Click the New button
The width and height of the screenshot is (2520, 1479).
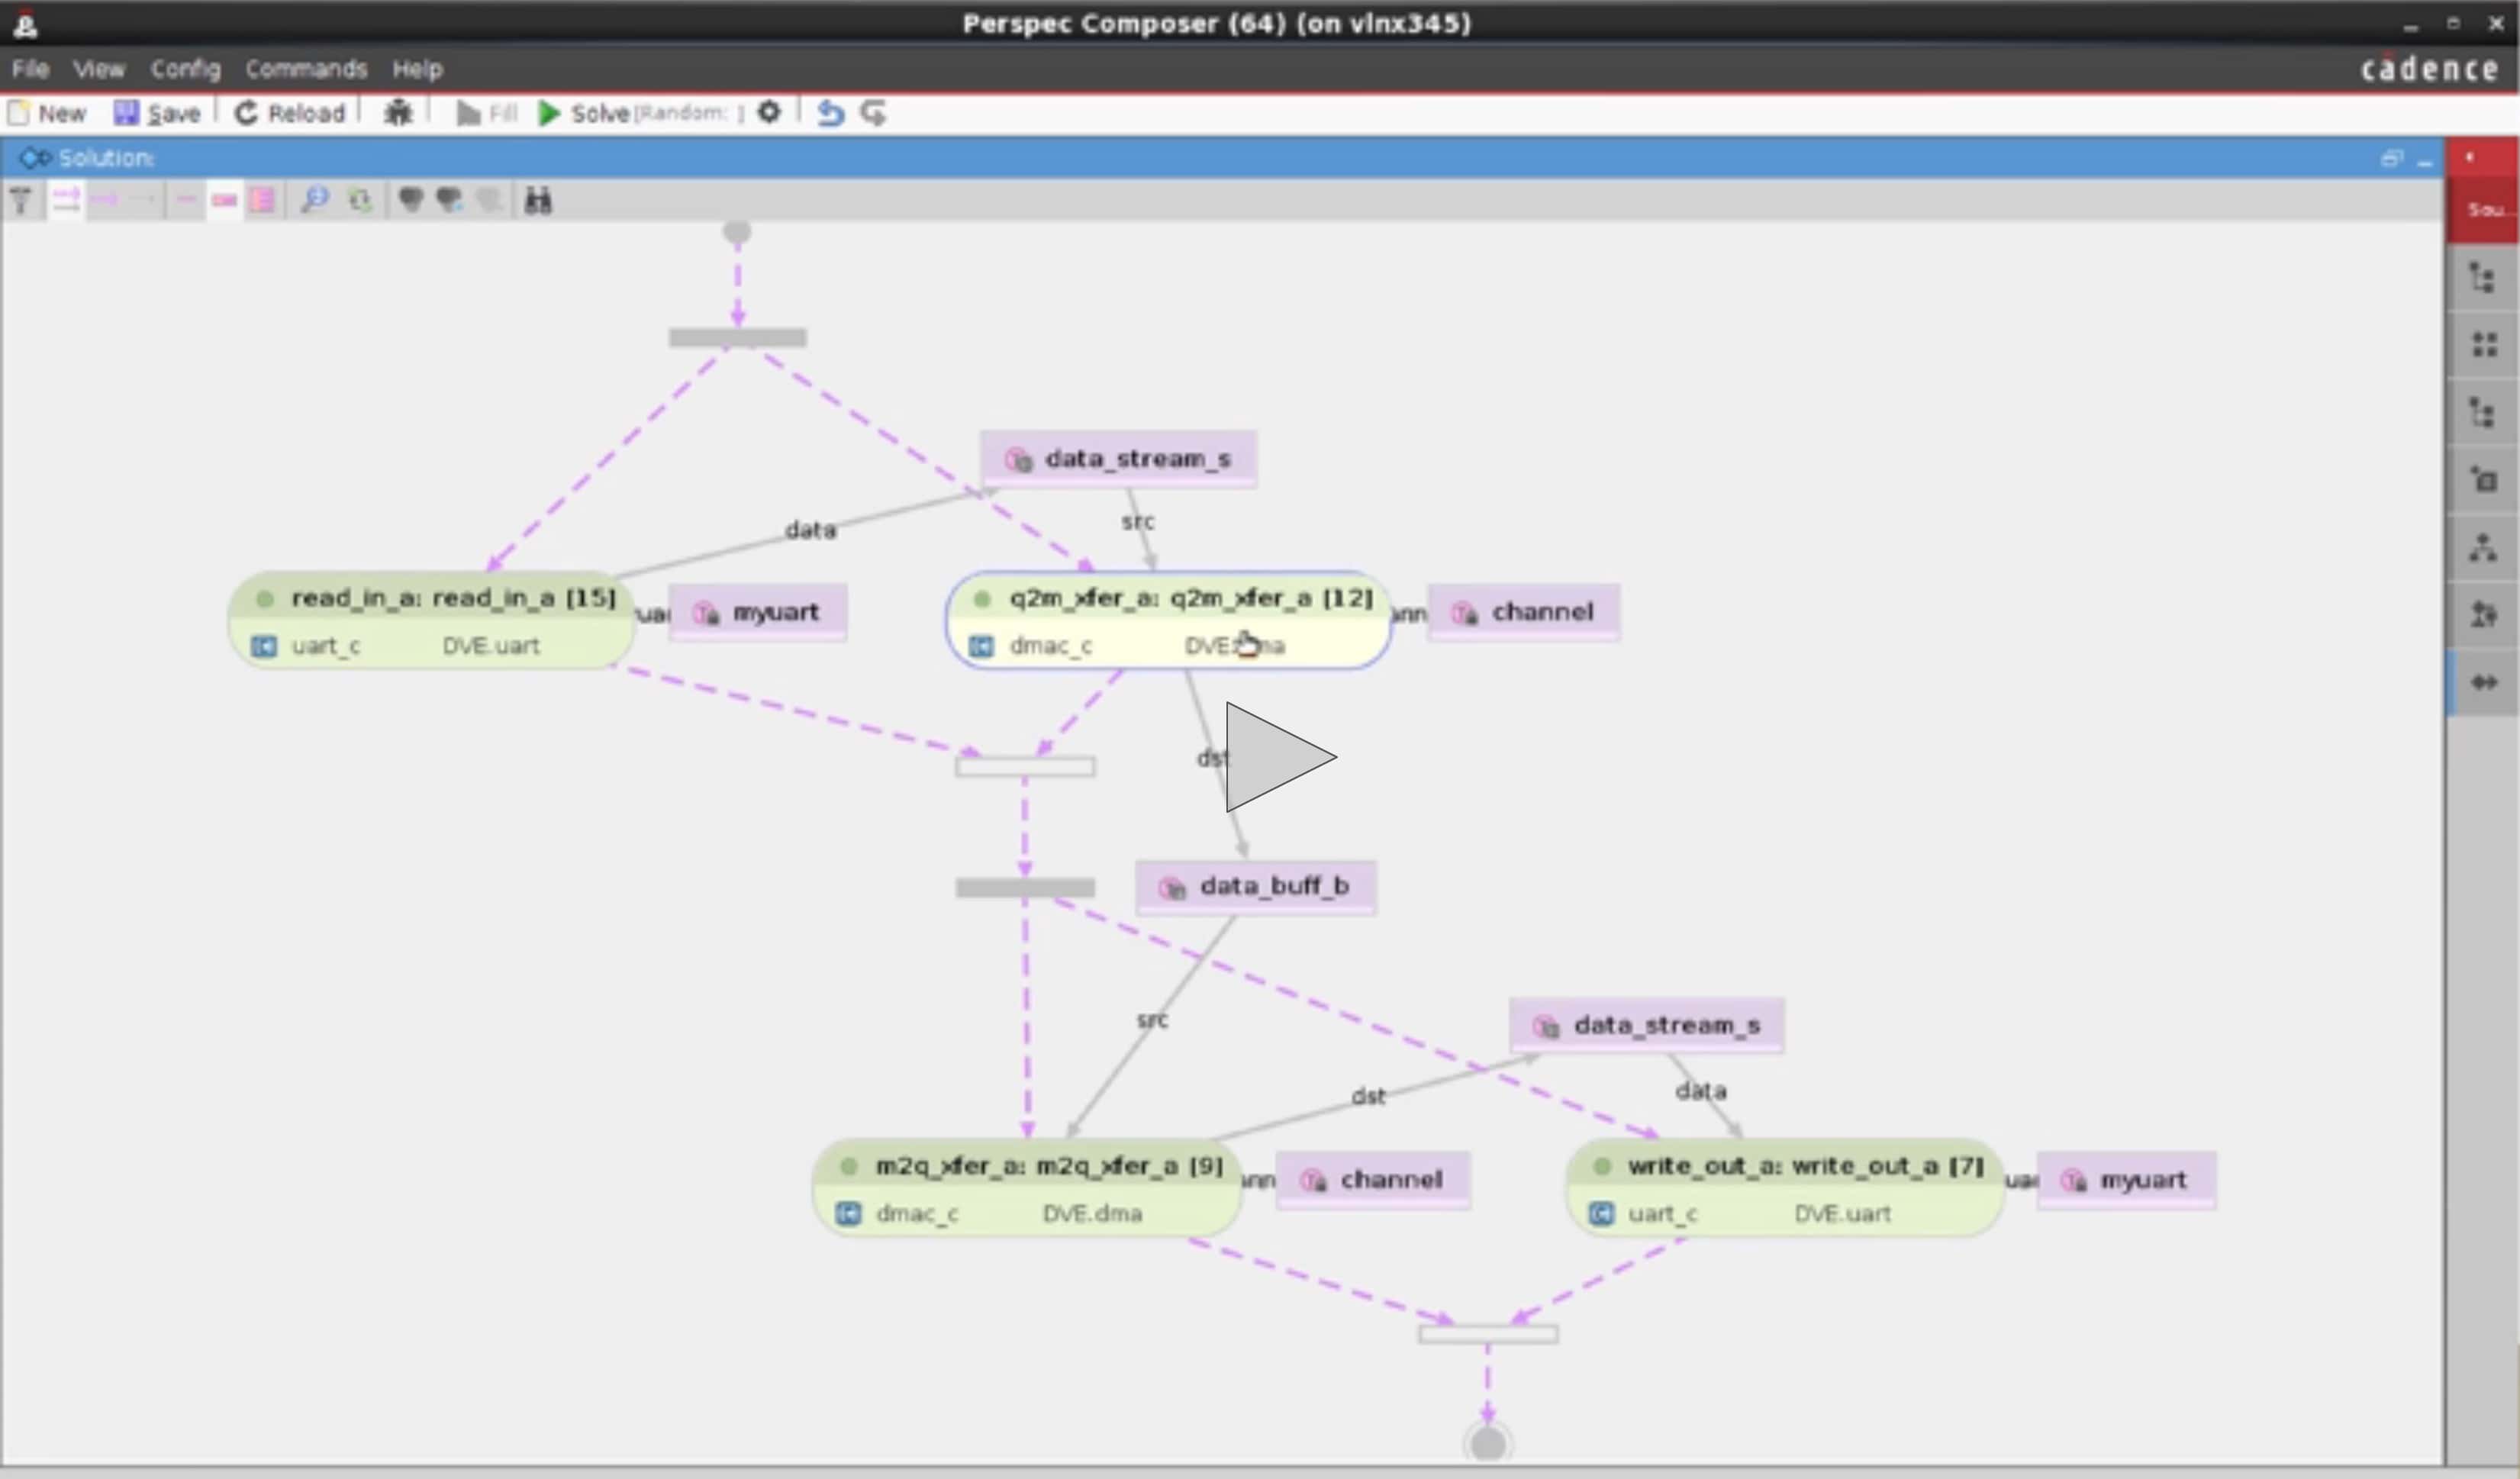[47, 113]
